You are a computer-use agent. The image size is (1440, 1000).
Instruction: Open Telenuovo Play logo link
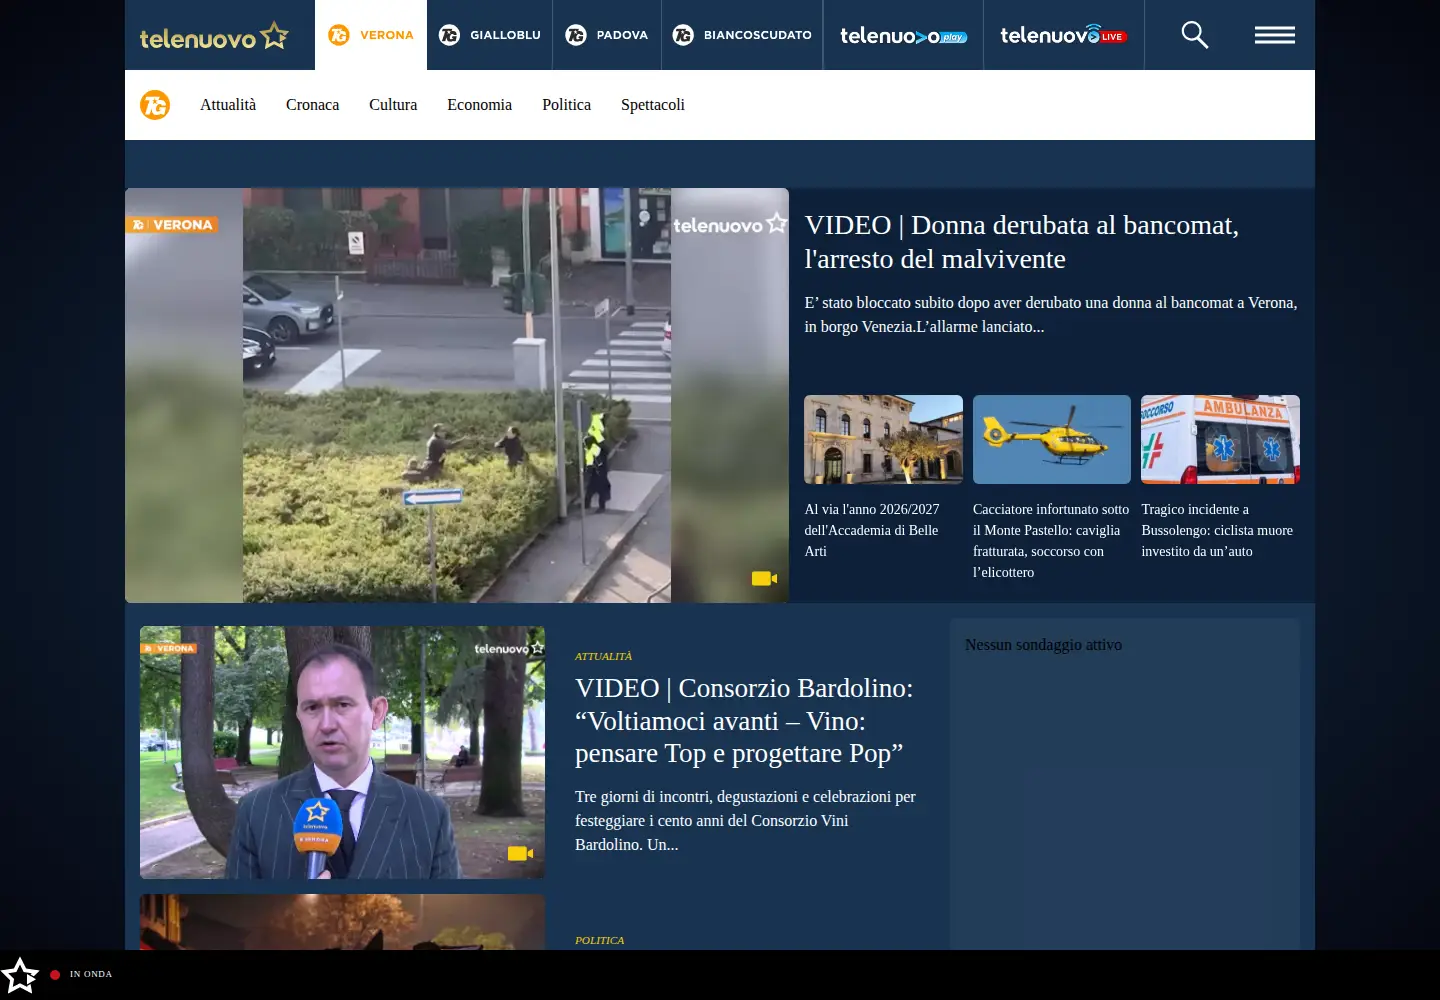(903, 36)
